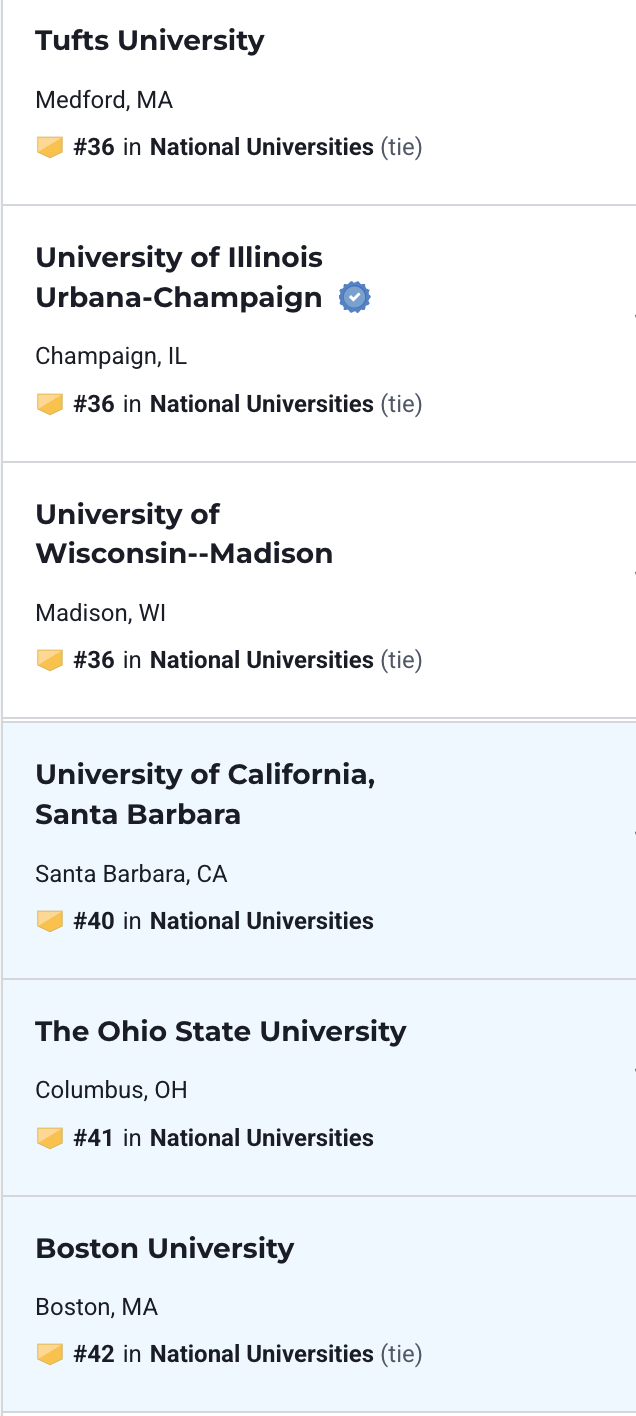Click National Universities link under Tufts
The height and width of the screenshot is (1416, 636).
pyautogui.click(x=262, y=148)
